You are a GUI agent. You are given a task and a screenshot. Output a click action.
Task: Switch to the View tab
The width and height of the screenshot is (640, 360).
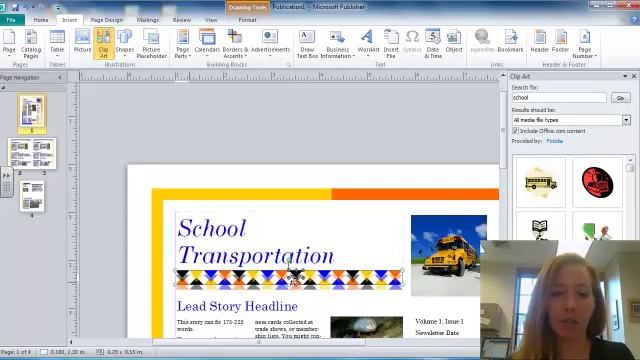click(x=211, y=20)
